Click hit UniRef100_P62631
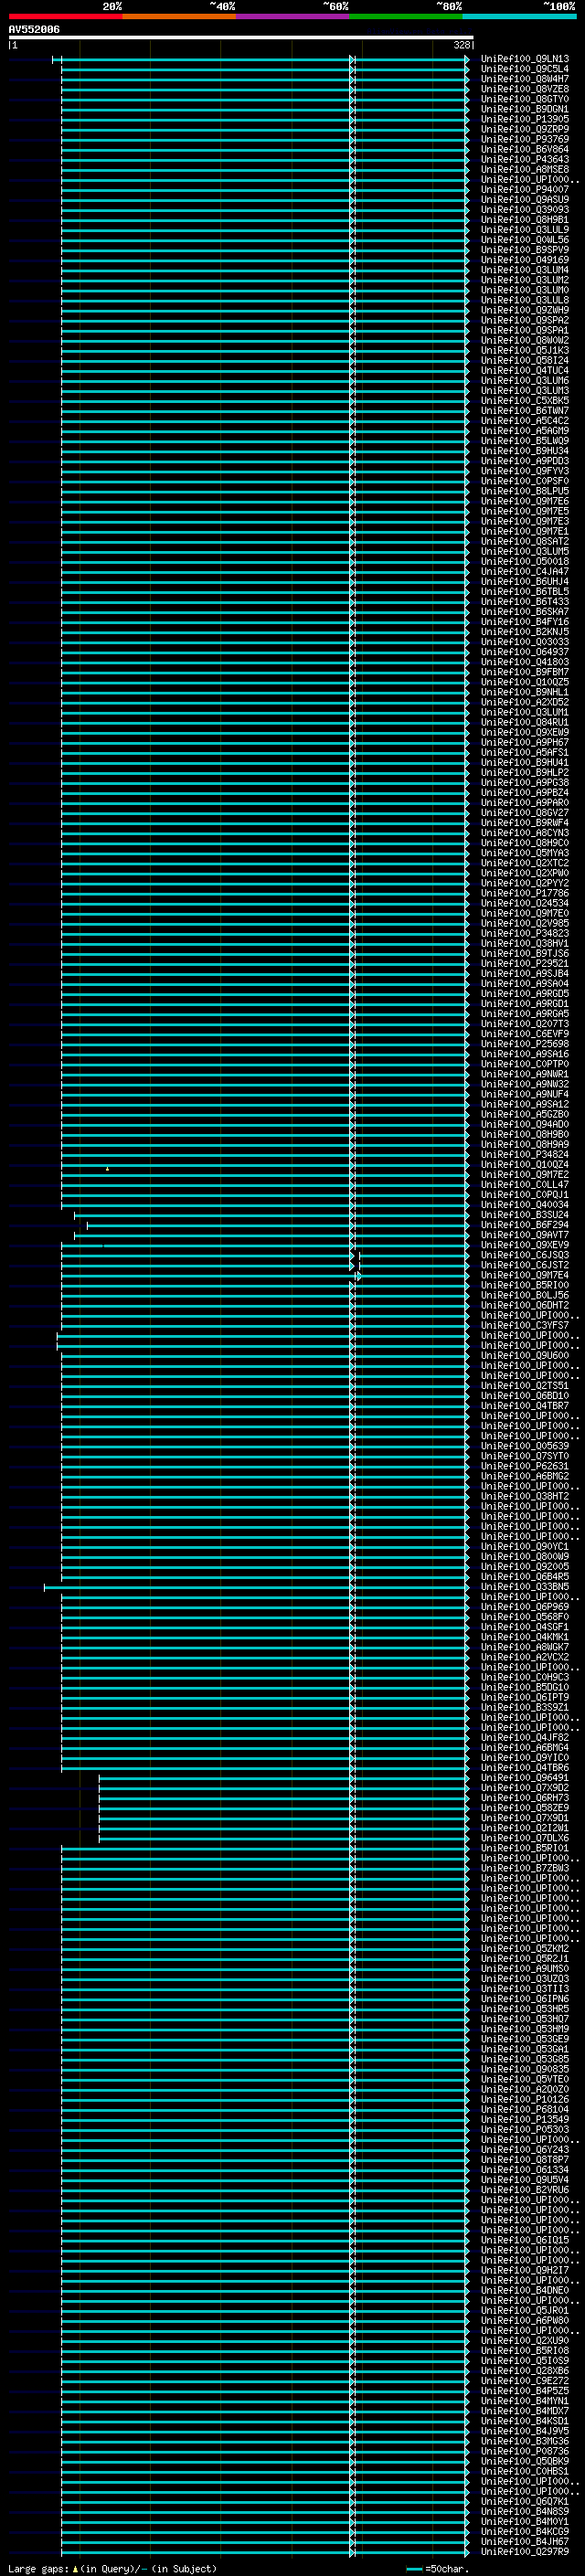Screen dimensions: 585x2576 pyautogui.click(x=525, y=1466)
